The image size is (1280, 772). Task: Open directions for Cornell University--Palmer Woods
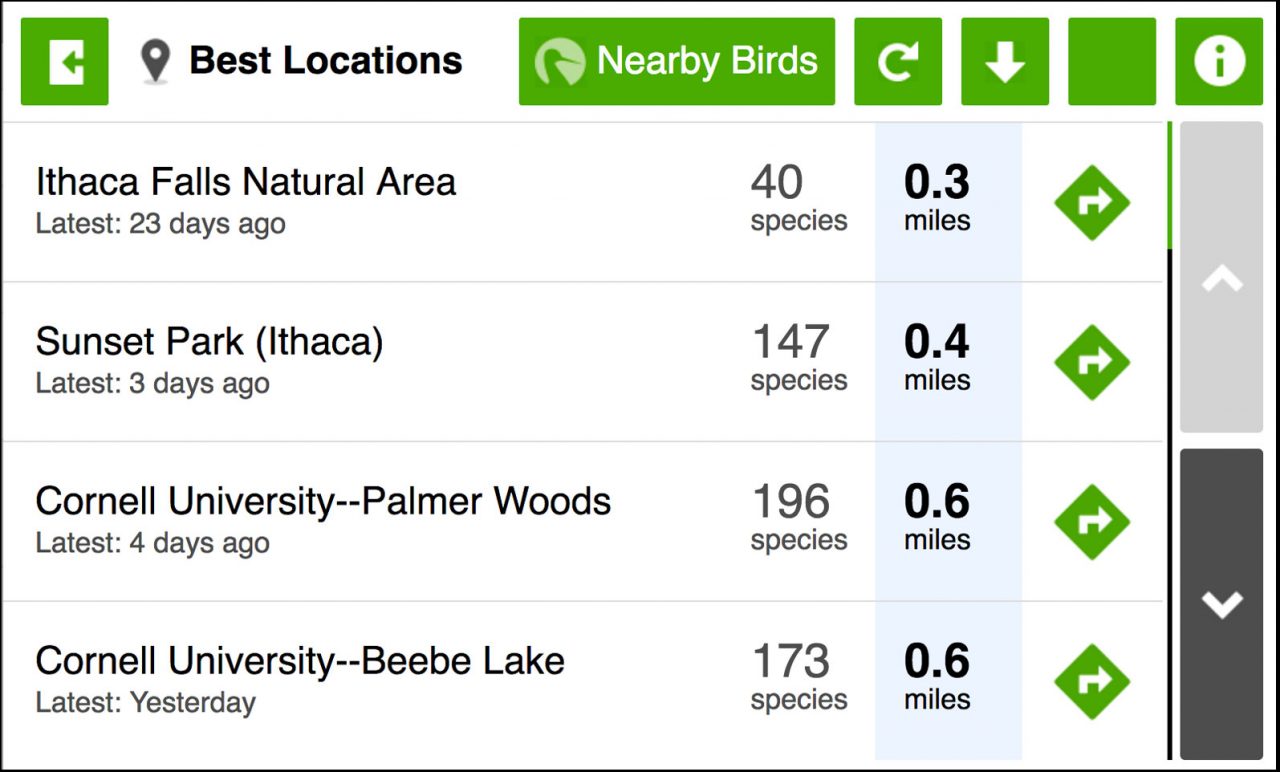coord(1091,520)
